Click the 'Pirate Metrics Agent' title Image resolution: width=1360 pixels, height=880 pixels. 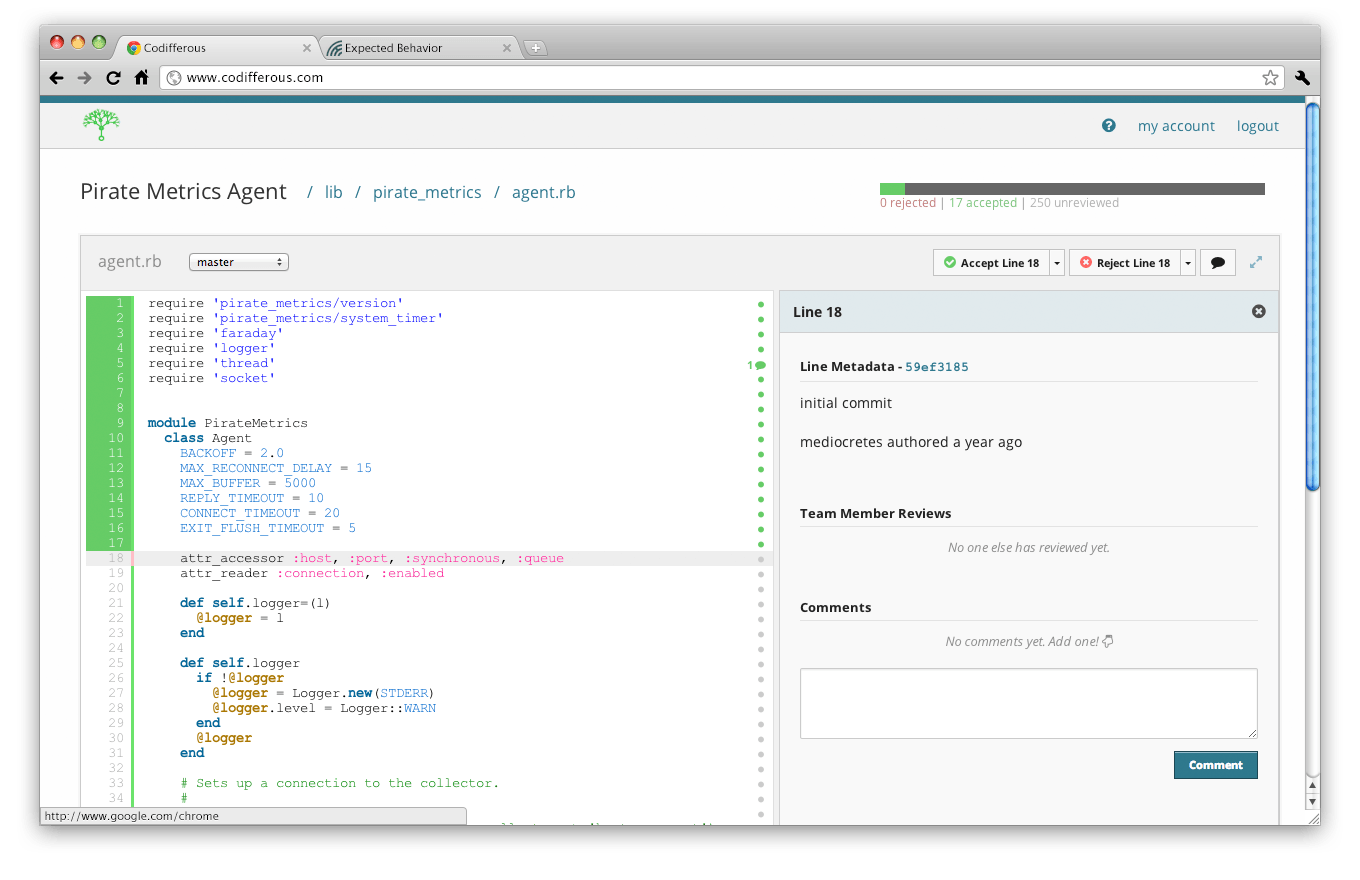(183, 192)
